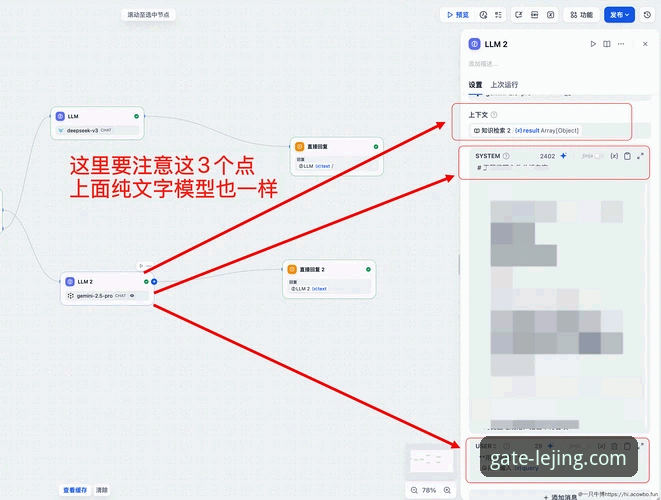Viewport: 661px width, 500px height.
Task: Click the vision eye icon in LLM 2 node
Action: pos(132,296)
